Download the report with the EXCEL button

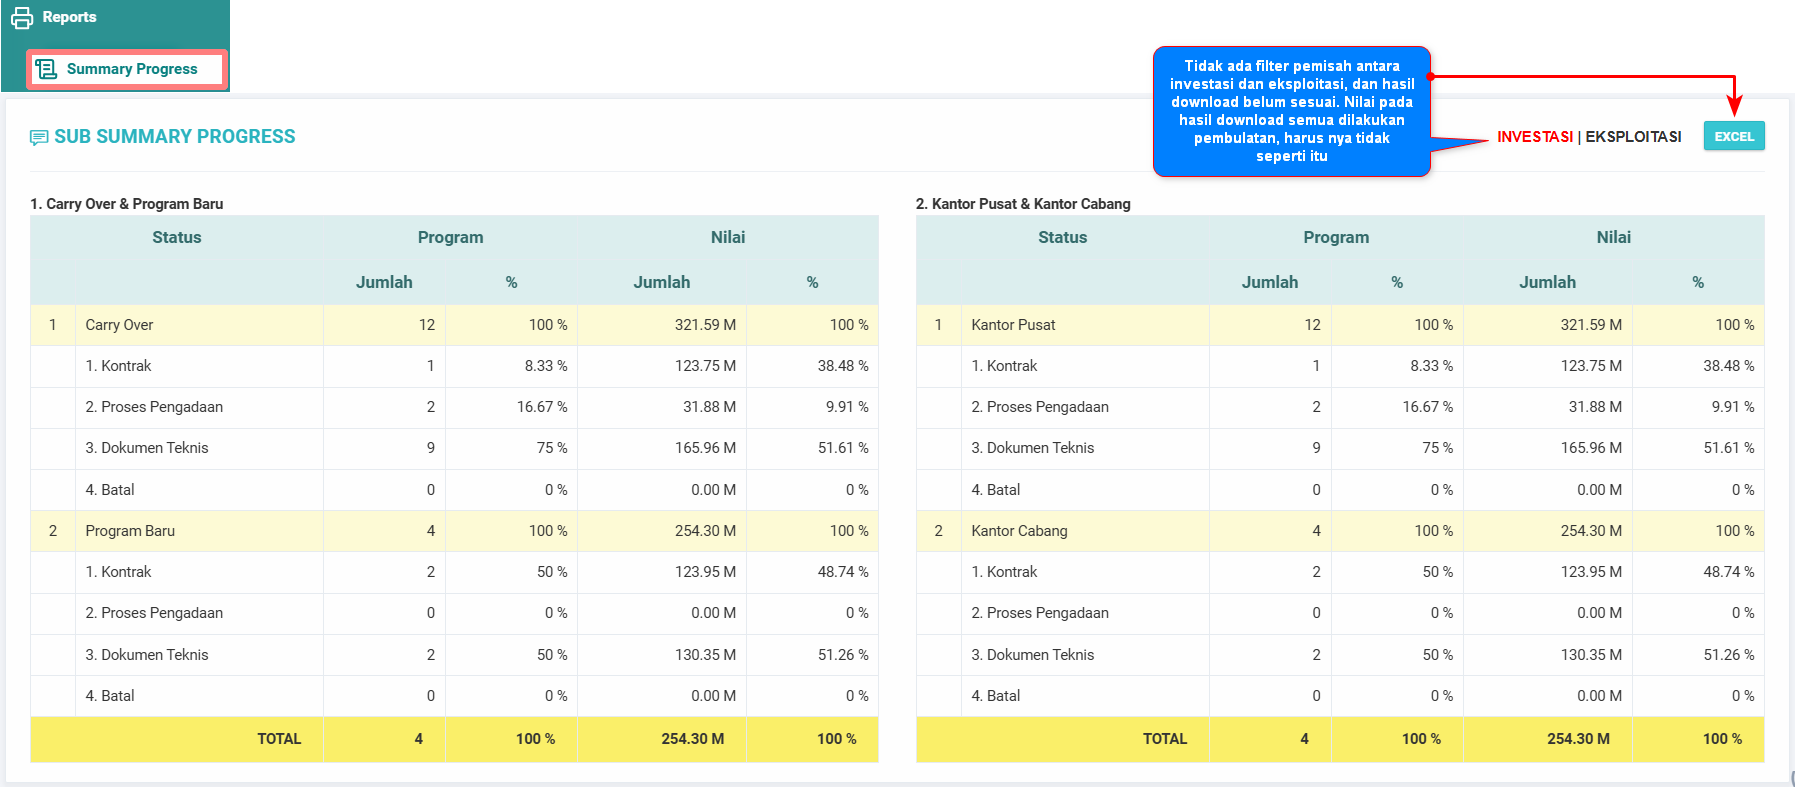1733,136
